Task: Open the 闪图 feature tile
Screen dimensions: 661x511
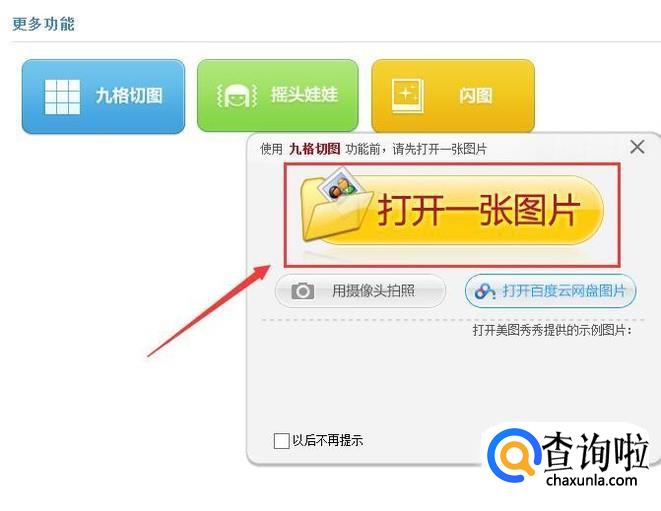Action: pyautogui.click(x=453, y=96)
